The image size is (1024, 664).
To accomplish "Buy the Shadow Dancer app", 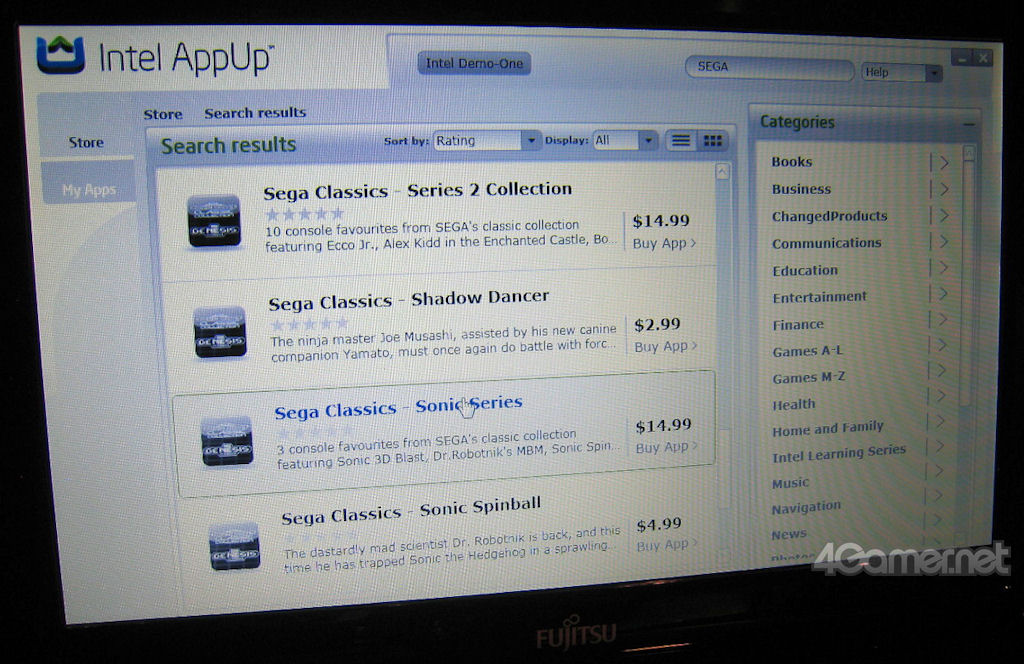I will pos(665,346).
